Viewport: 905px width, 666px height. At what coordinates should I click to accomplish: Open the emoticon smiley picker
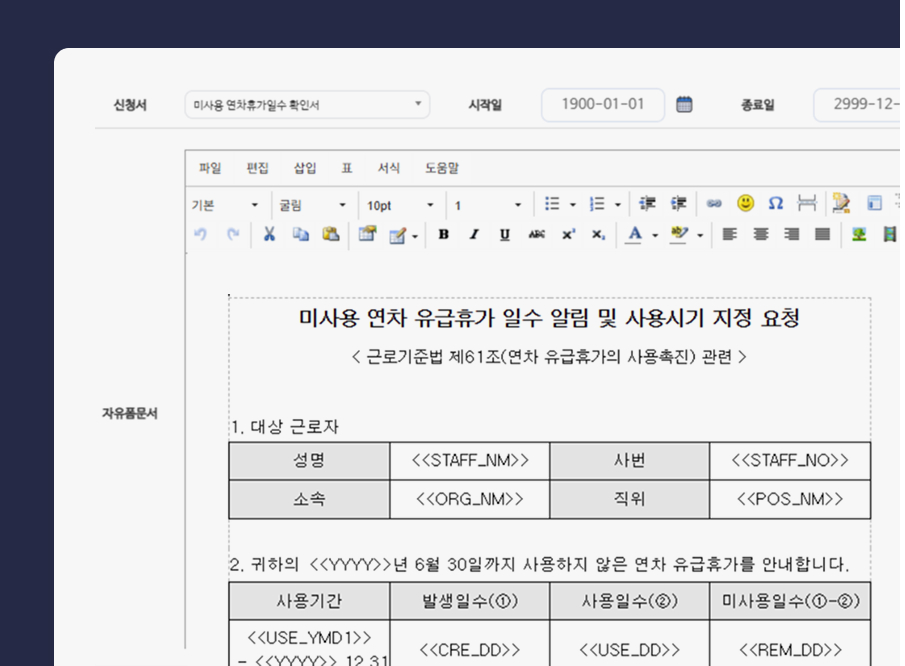coord(745,204)
